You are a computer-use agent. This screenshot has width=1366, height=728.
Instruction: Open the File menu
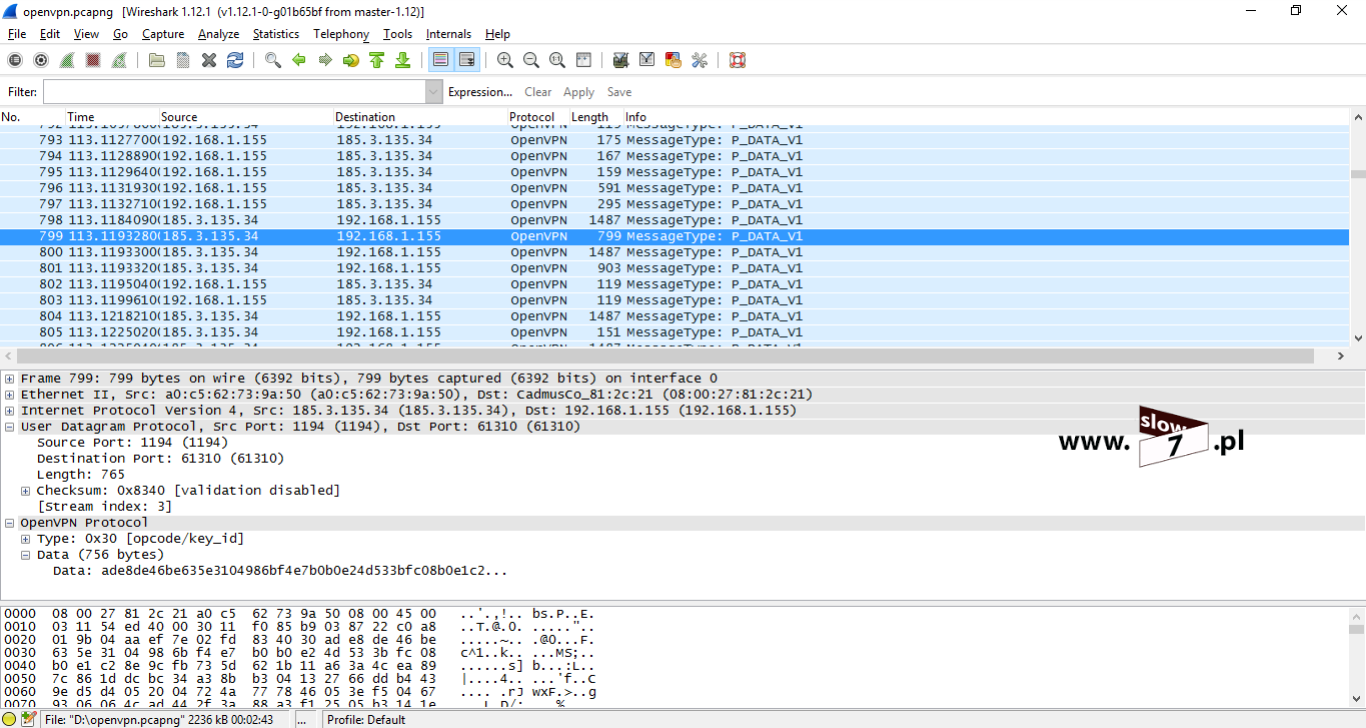[x=17, y=34]
